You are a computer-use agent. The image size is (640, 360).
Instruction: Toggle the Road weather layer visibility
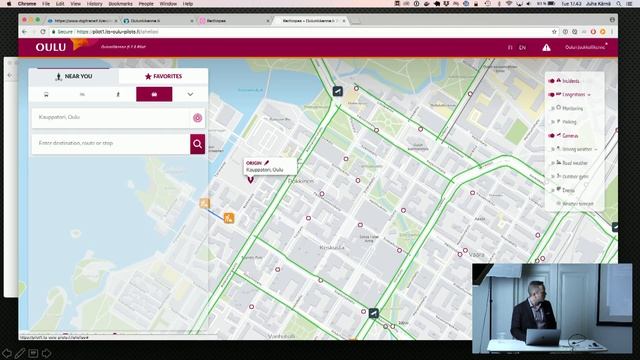[552, 163]
